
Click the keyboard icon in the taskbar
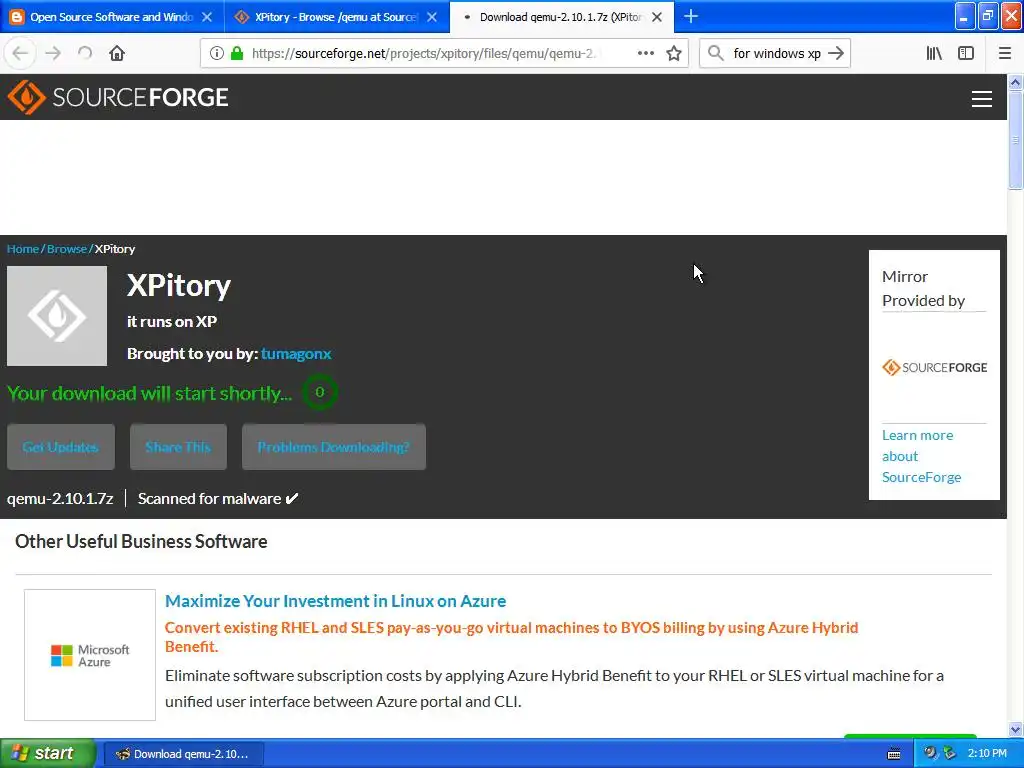click(894, 754)
